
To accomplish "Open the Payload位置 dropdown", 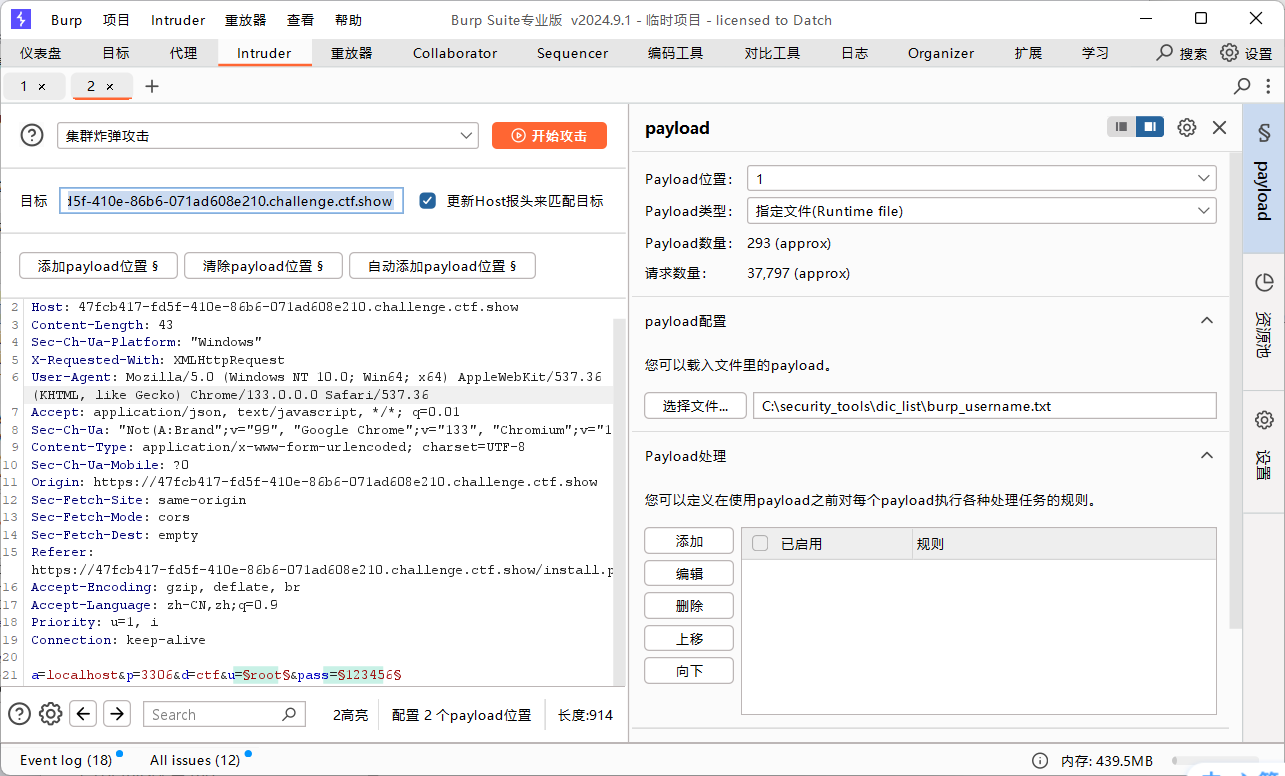I will (x=982, y=179).
